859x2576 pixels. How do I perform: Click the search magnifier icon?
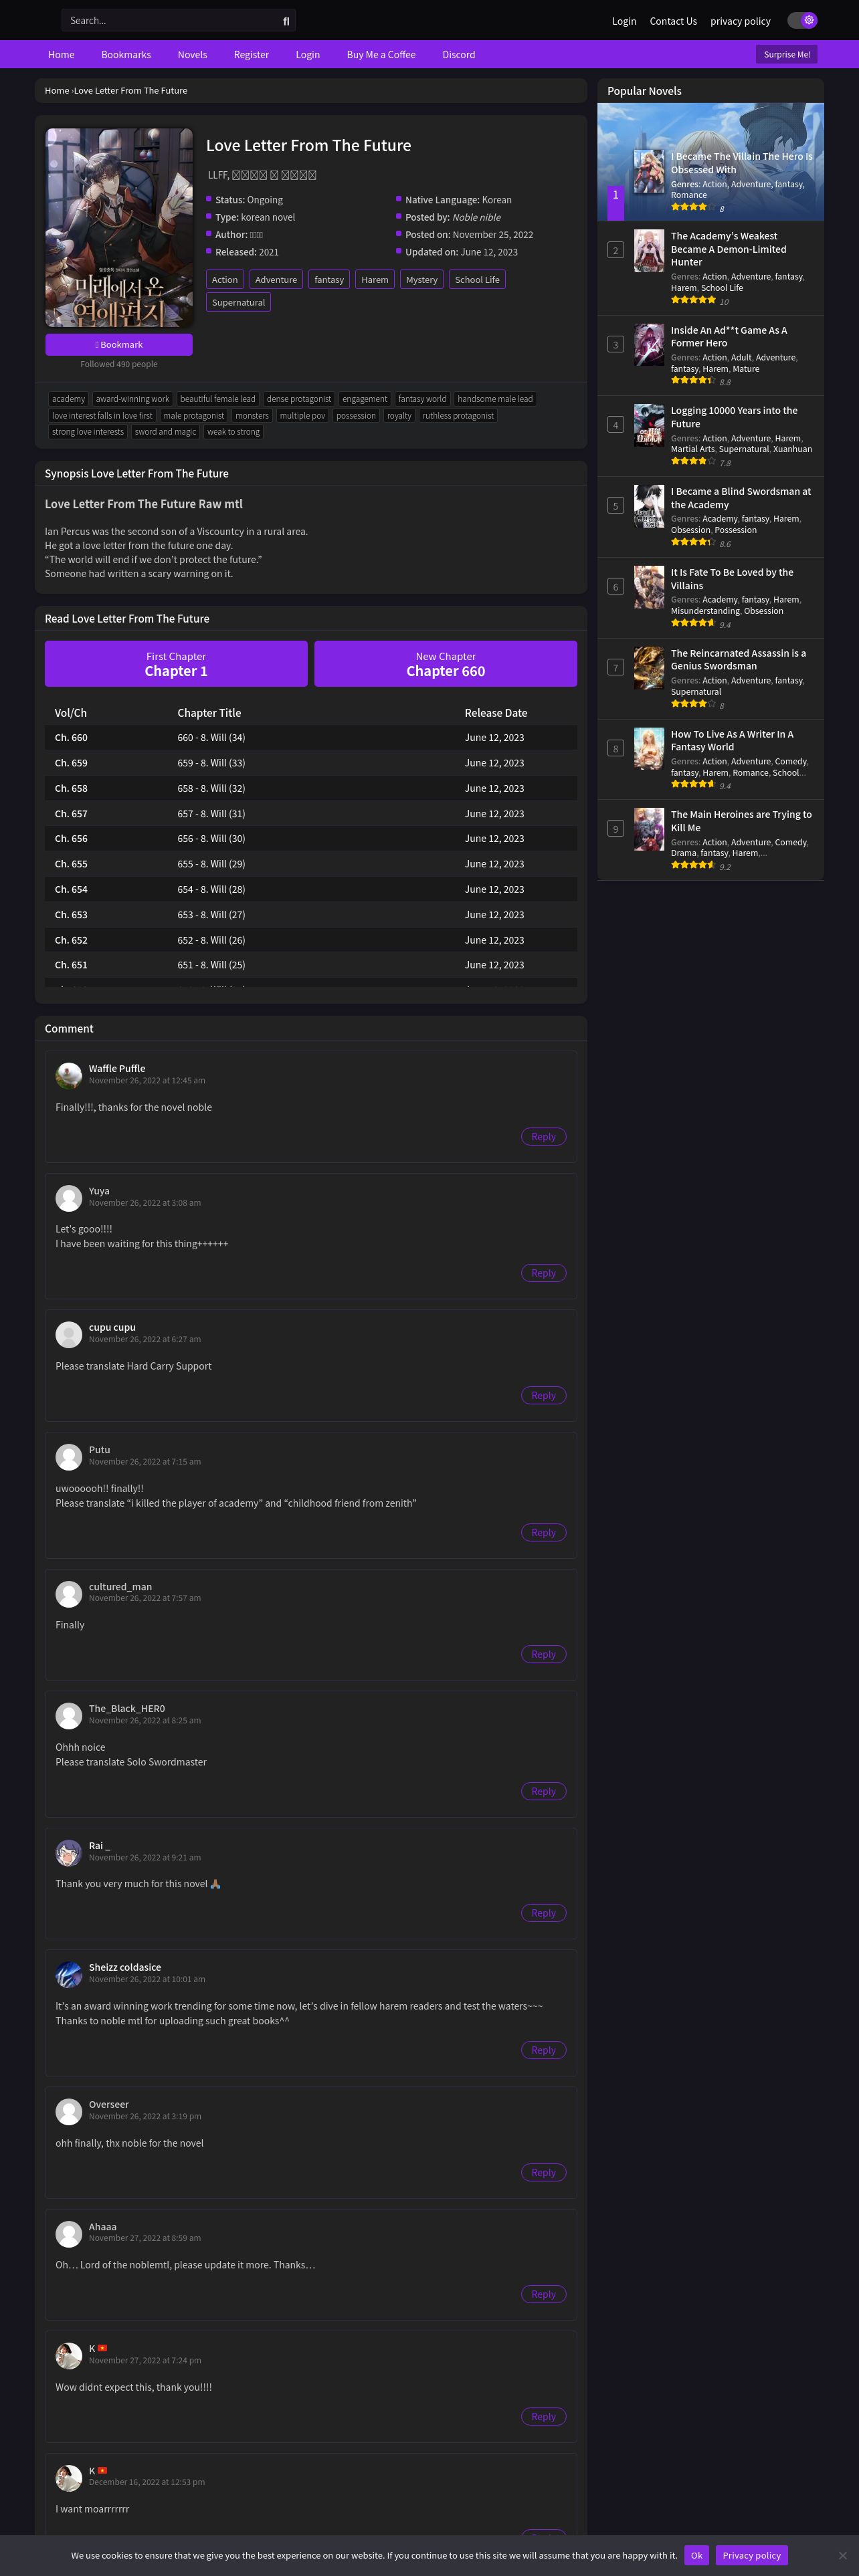pyautogui.click(x=286, y=21)
